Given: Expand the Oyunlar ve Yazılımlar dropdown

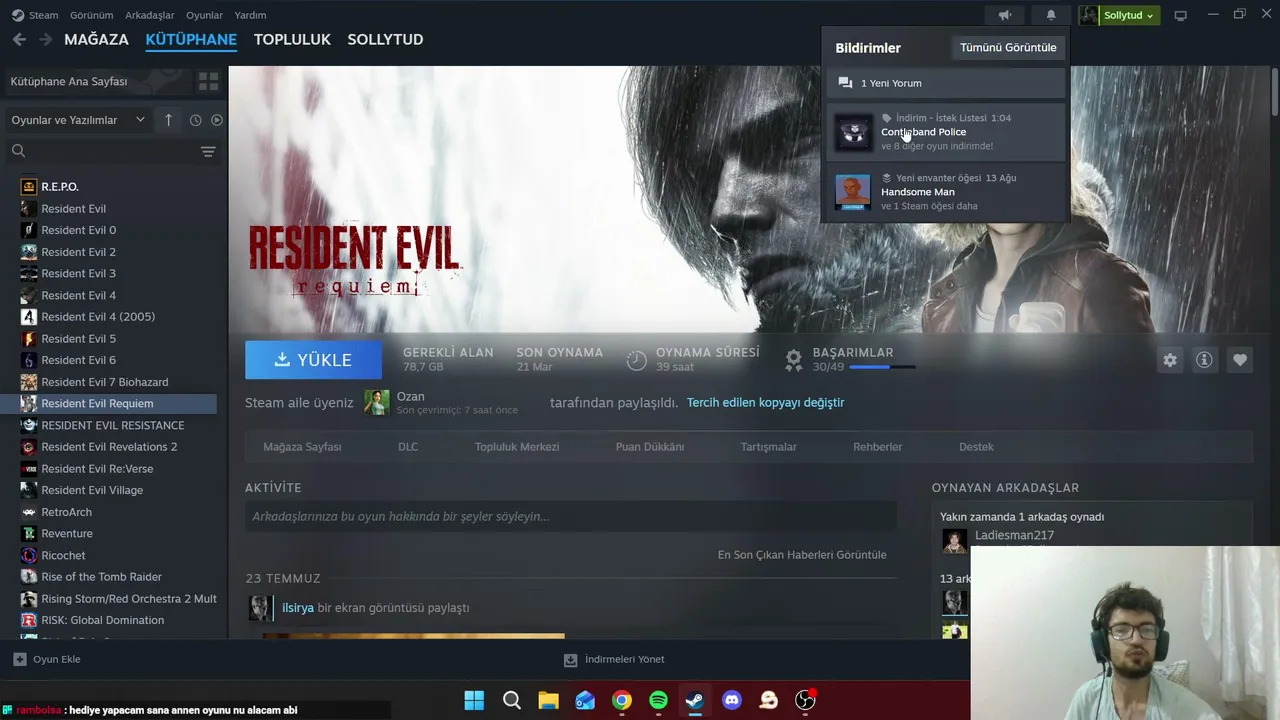Looking at the screenshot, I should [x=78, y=120].
